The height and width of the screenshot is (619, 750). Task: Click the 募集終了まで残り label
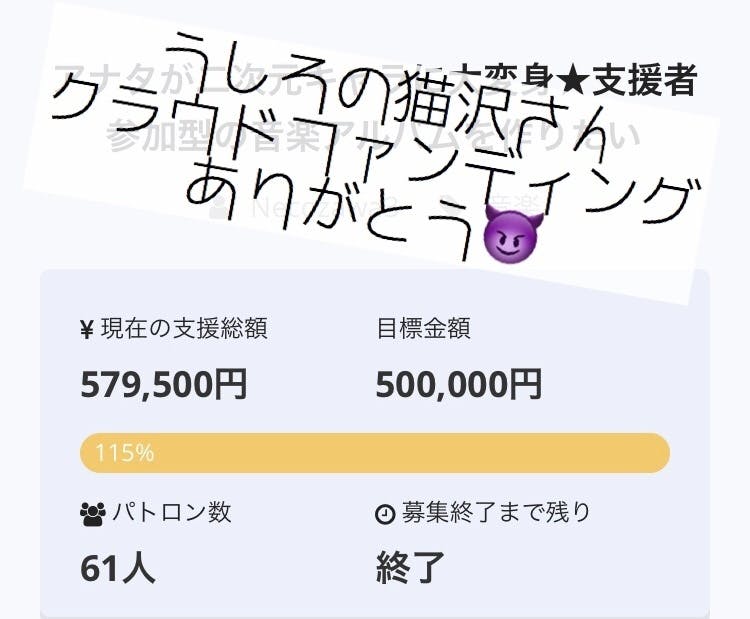[x=496, y=513]
